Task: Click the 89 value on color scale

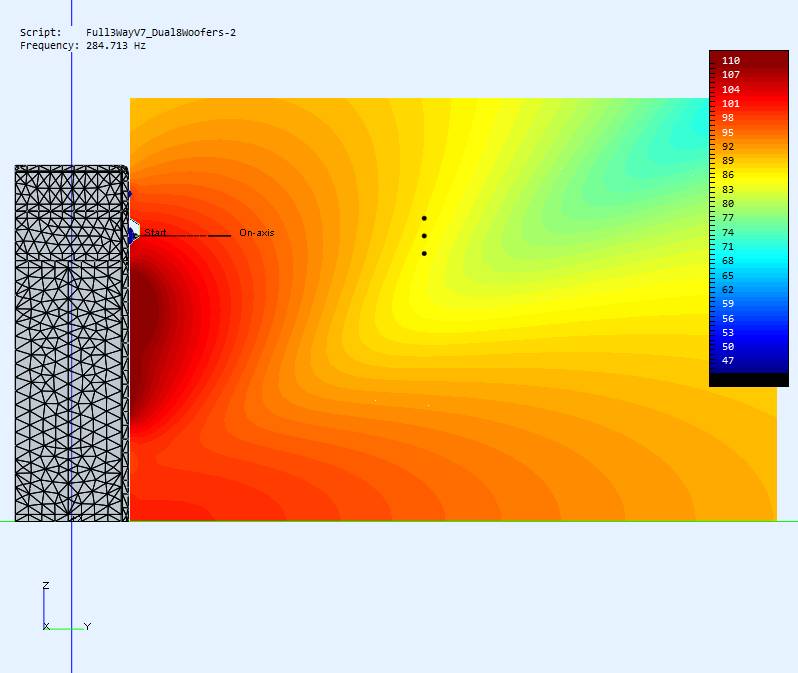Action: click(728, 161)
